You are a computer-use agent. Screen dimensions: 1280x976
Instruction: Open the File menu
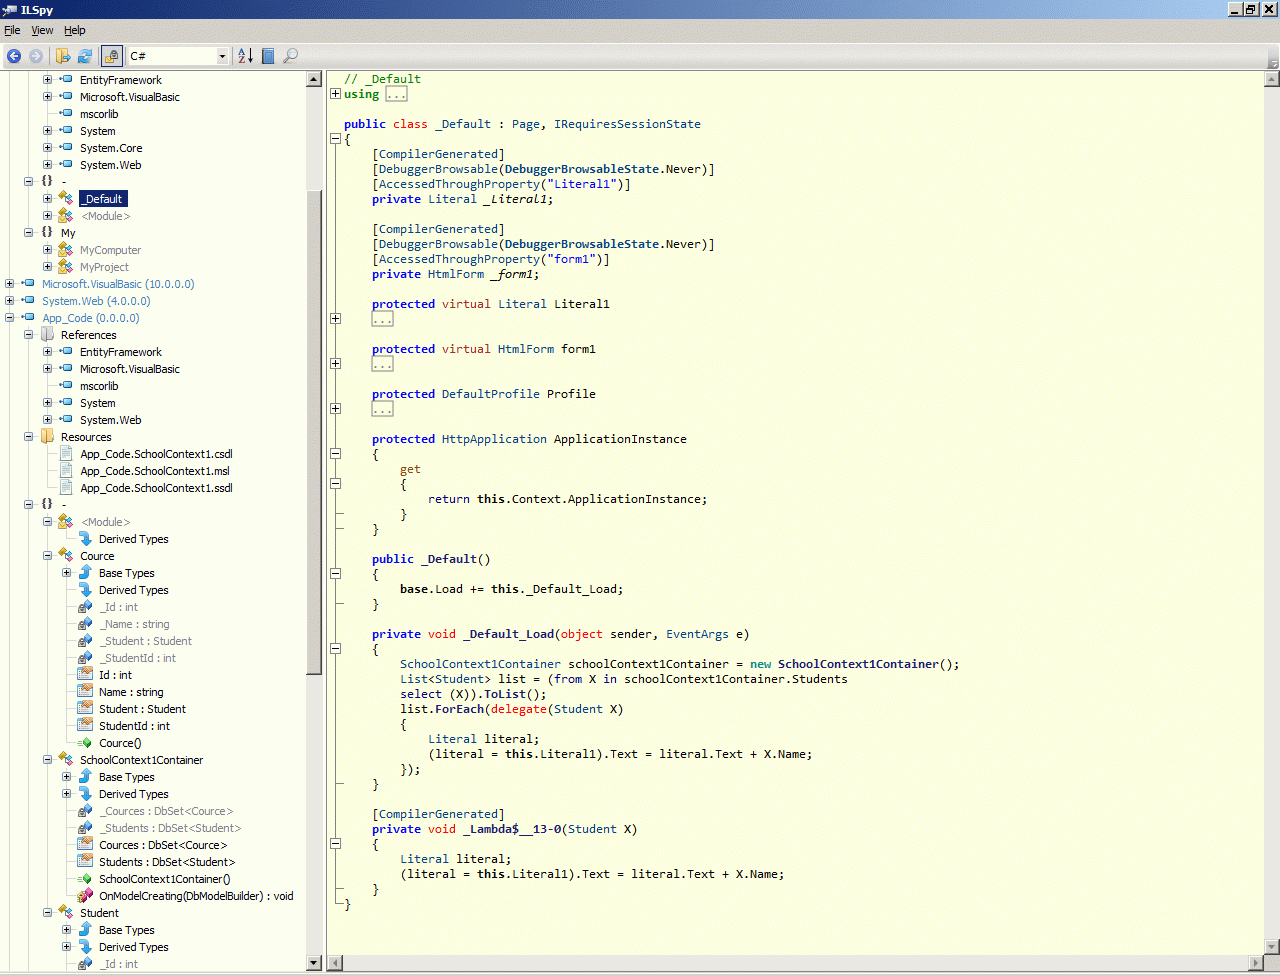[x=12, y=30]
